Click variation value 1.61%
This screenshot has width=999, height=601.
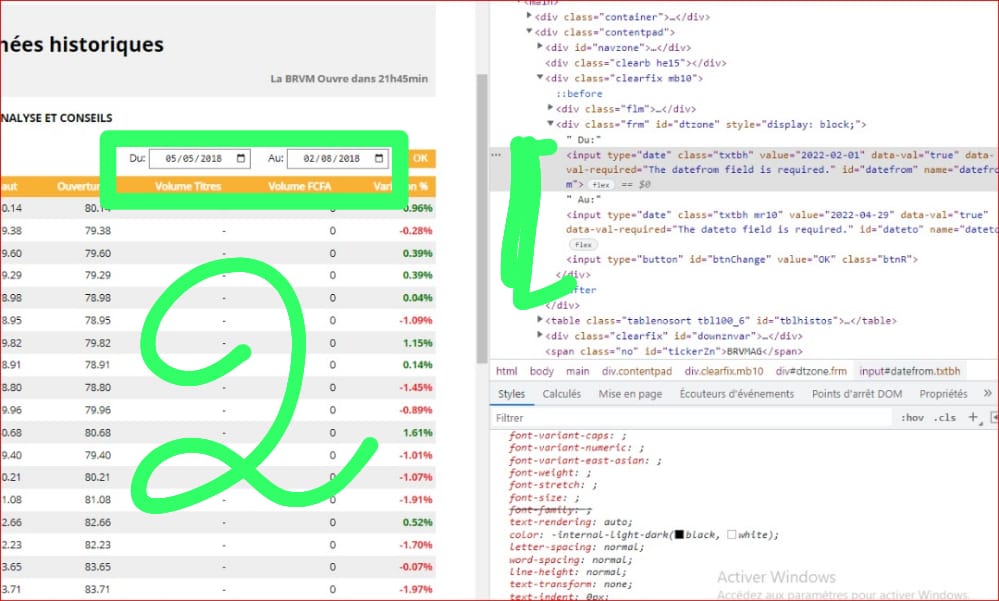click(417, 433)
